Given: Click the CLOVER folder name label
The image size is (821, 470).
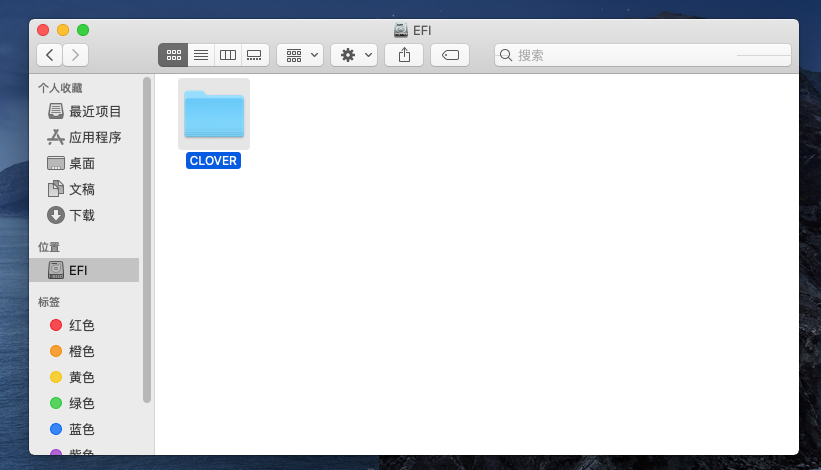Looking at the screenshot, I should pos(213,161).
